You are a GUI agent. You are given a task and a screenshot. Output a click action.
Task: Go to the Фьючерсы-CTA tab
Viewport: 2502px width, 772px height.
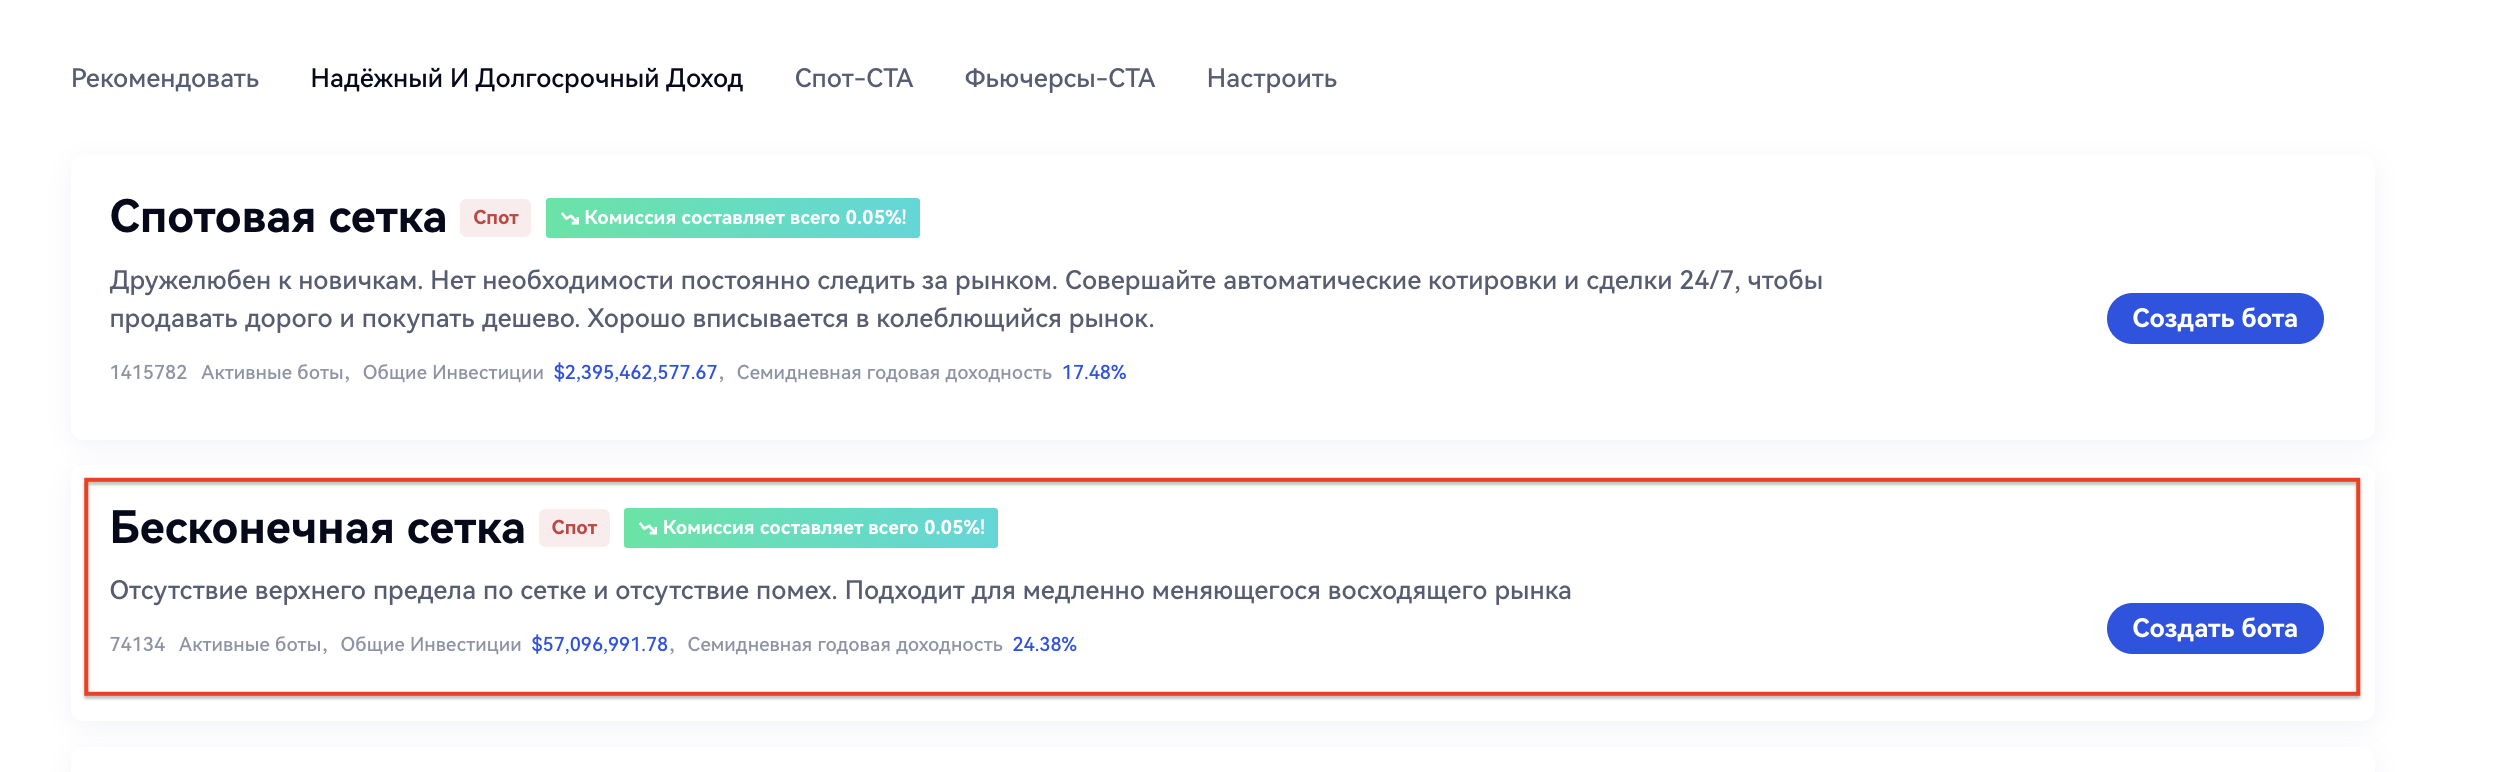[x=1059, y=78]
